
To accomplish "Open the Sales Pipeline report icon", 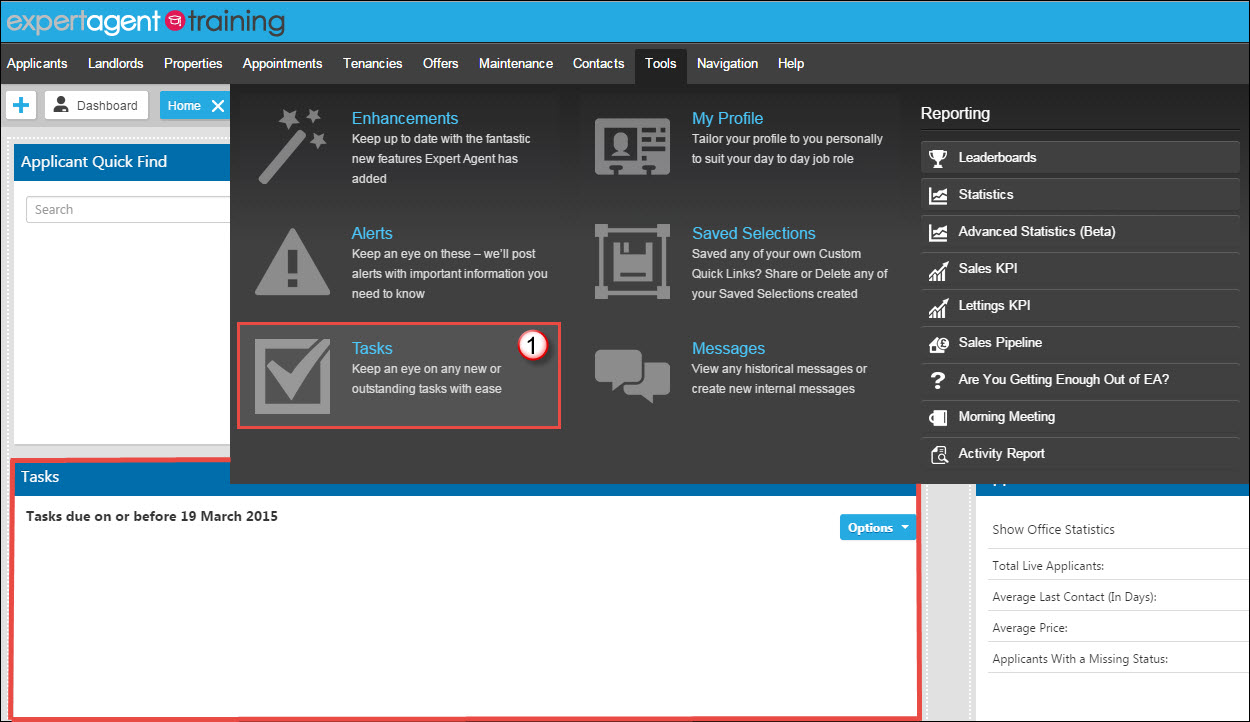I will [938, 343].
